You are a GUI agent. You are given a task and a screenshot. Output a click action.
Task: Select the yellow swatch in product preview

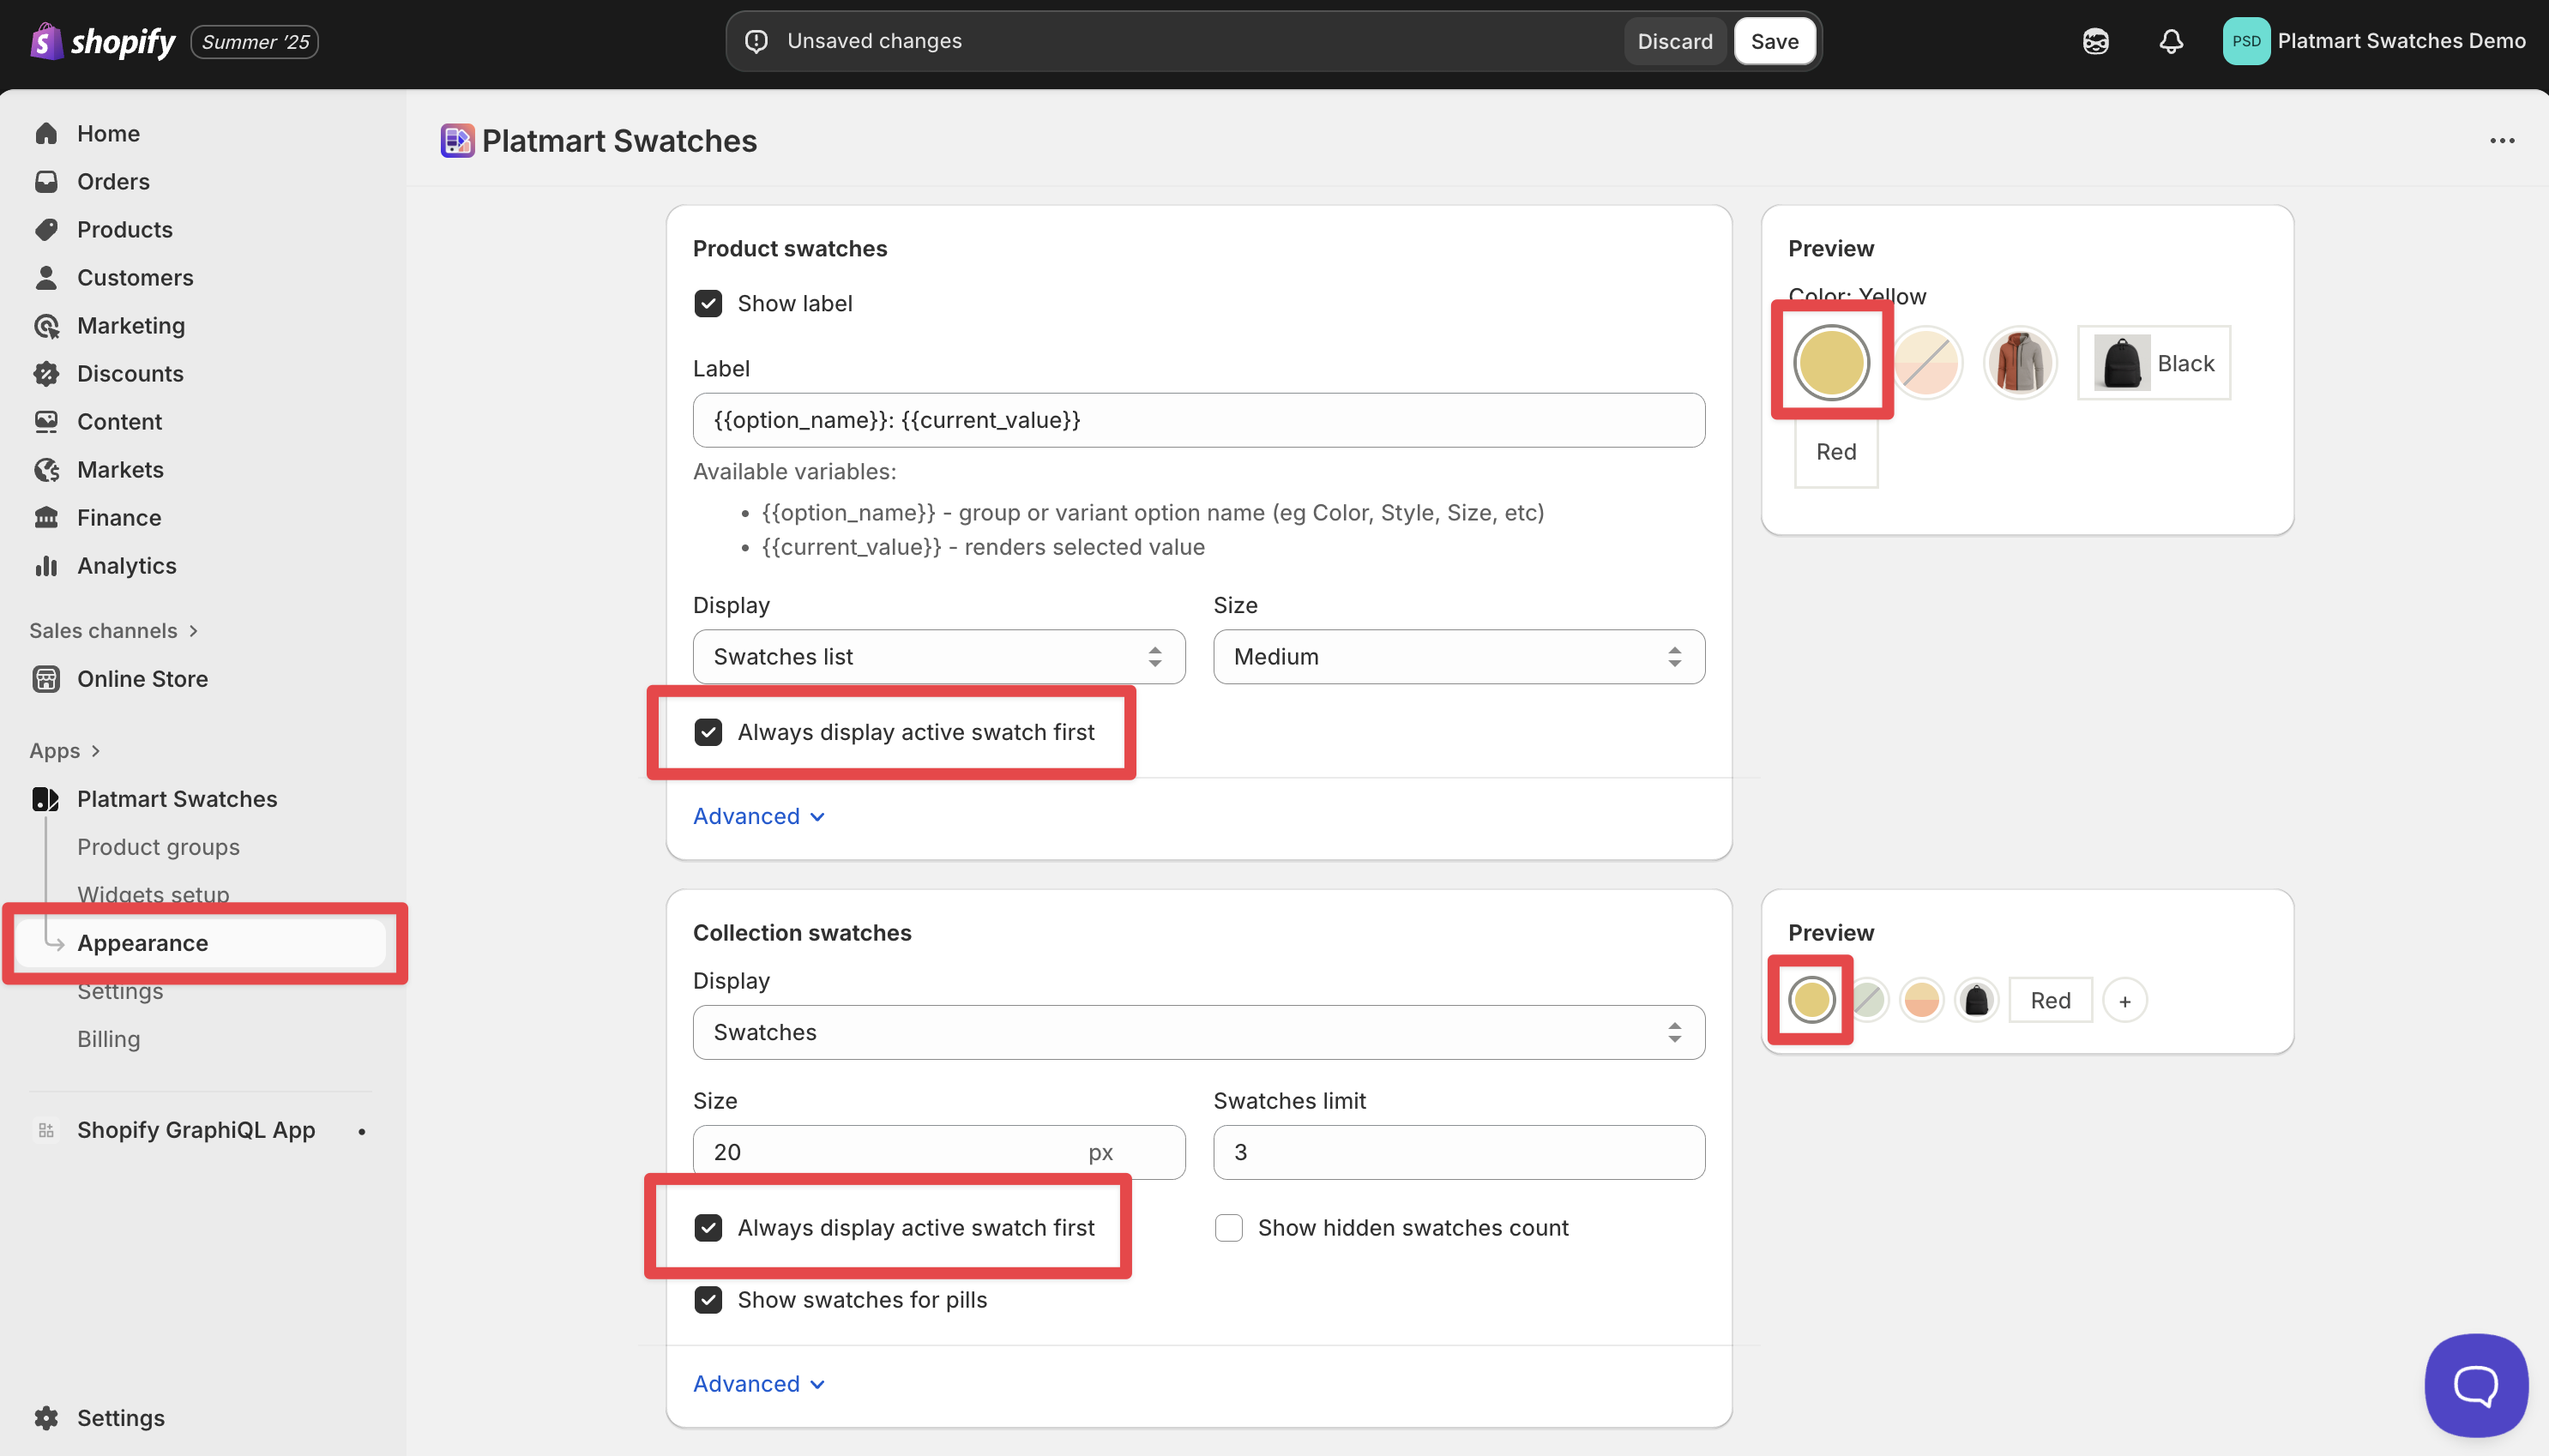(x=1831, y=362)
